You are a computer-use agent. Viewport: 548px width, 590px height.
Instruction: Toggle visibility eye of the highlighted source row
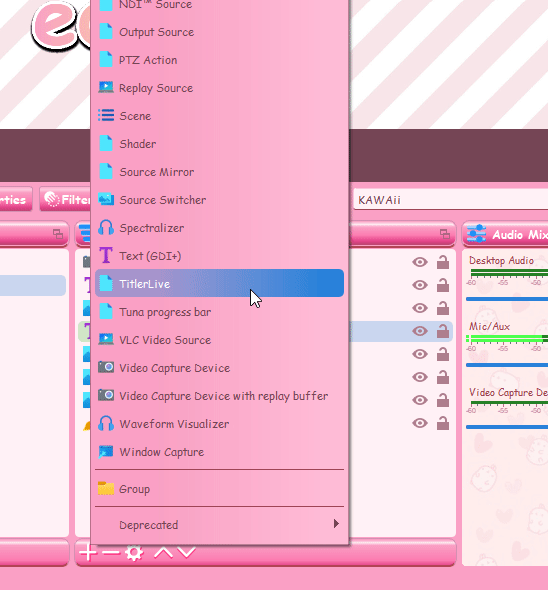pos(420,331)
